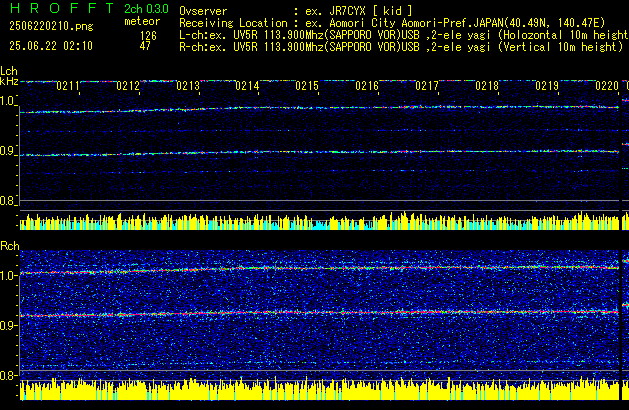The image size is (629, 410).
Task: Click the 0.8 kHz tick on Lch axis
Action: (x=7, y=201)
